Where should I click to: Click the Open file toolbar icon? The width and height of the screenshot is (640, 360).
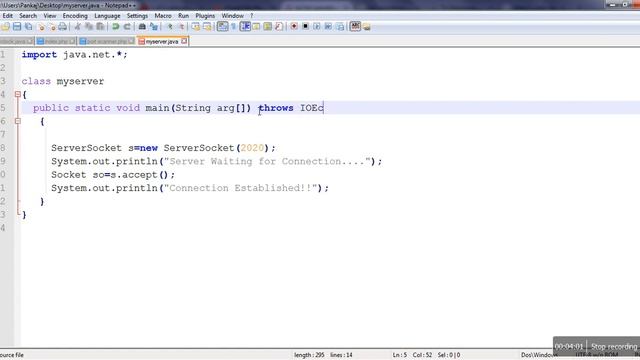point(6,27)
